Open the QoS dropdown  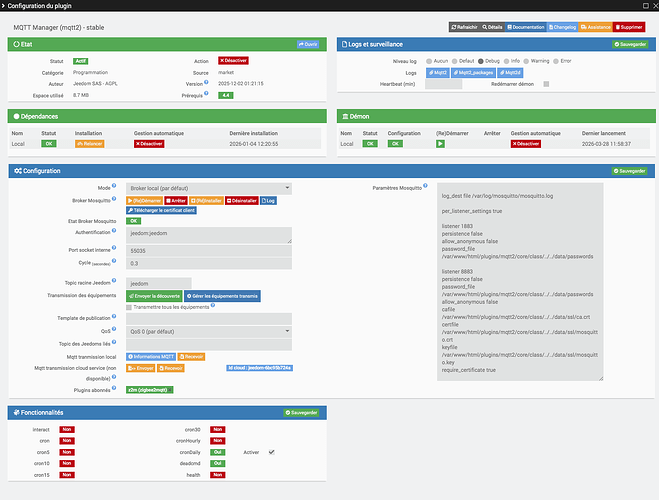[209, 332]
